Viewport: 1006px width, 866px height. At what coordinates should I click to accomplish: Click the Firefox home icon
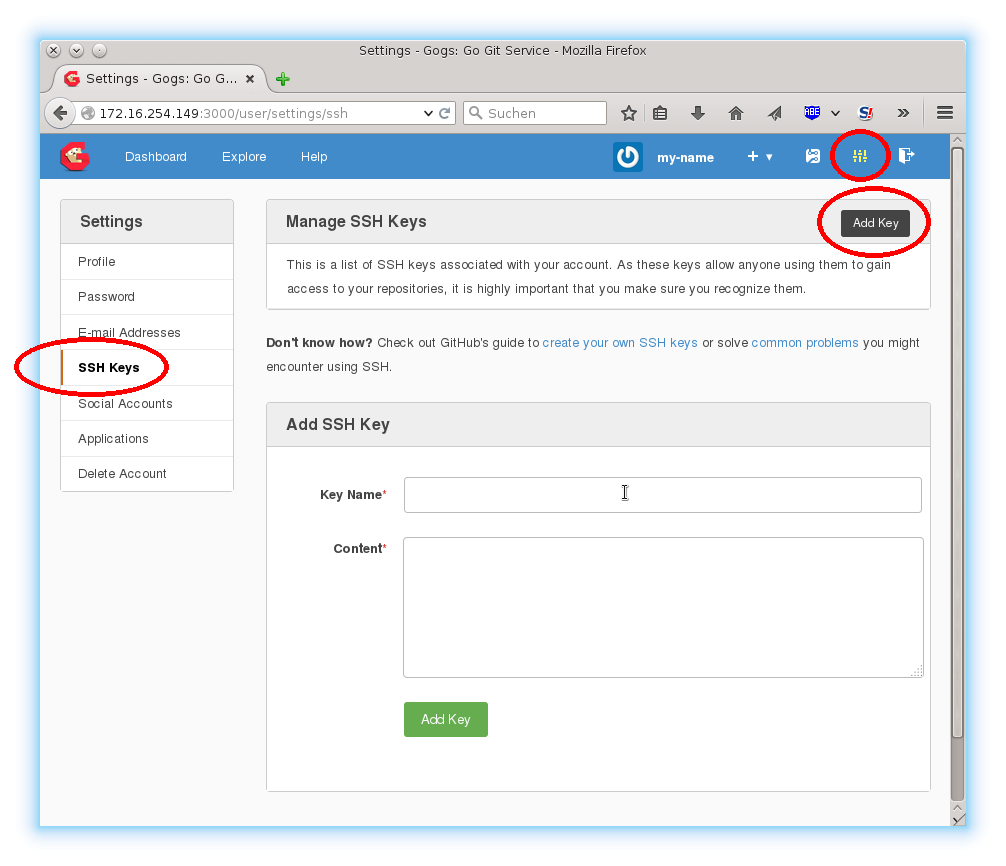click(x=736, y=112)
